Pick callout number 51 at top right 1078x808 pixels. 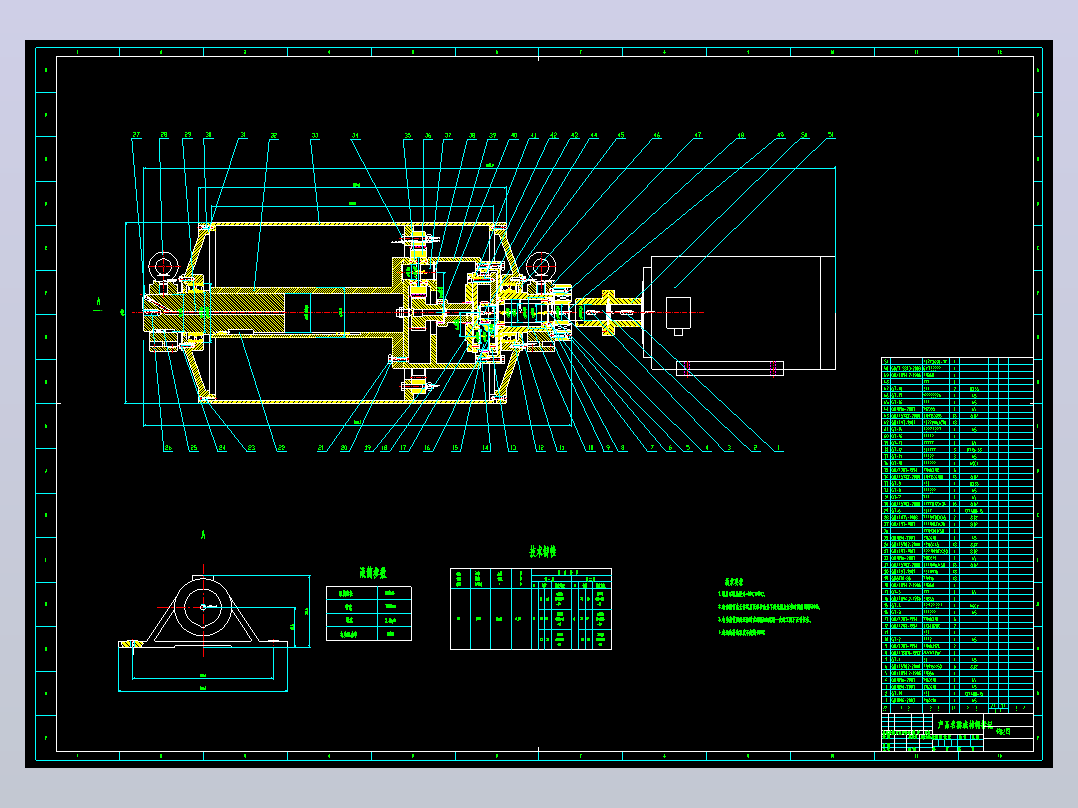click(830, 135)
